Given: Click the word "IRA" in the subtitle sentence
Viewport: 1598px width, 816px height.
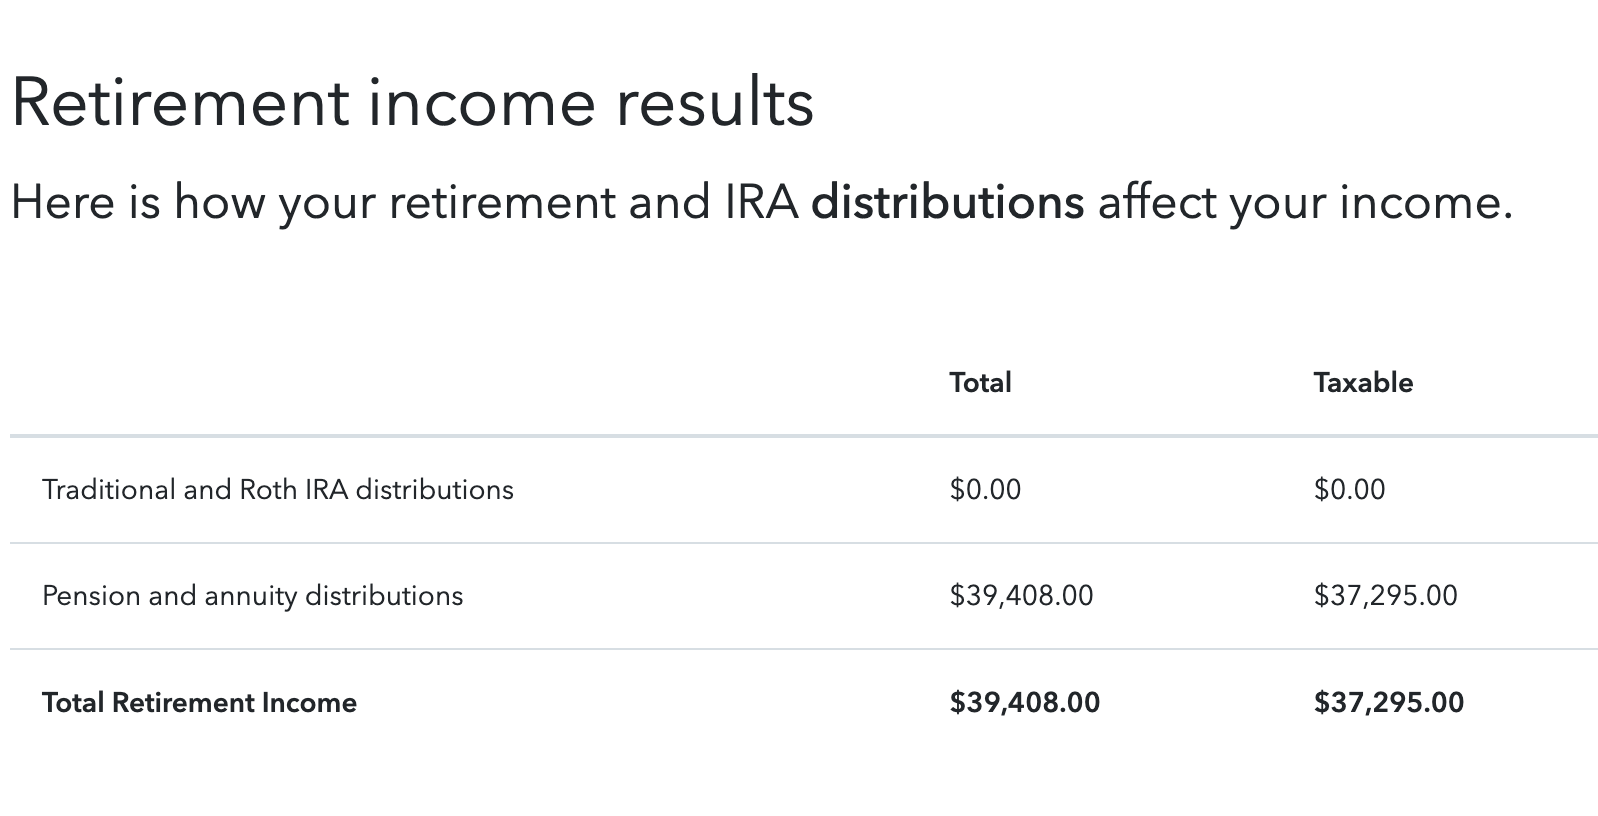Looking at the screenshot, I should tap(759, 203).
